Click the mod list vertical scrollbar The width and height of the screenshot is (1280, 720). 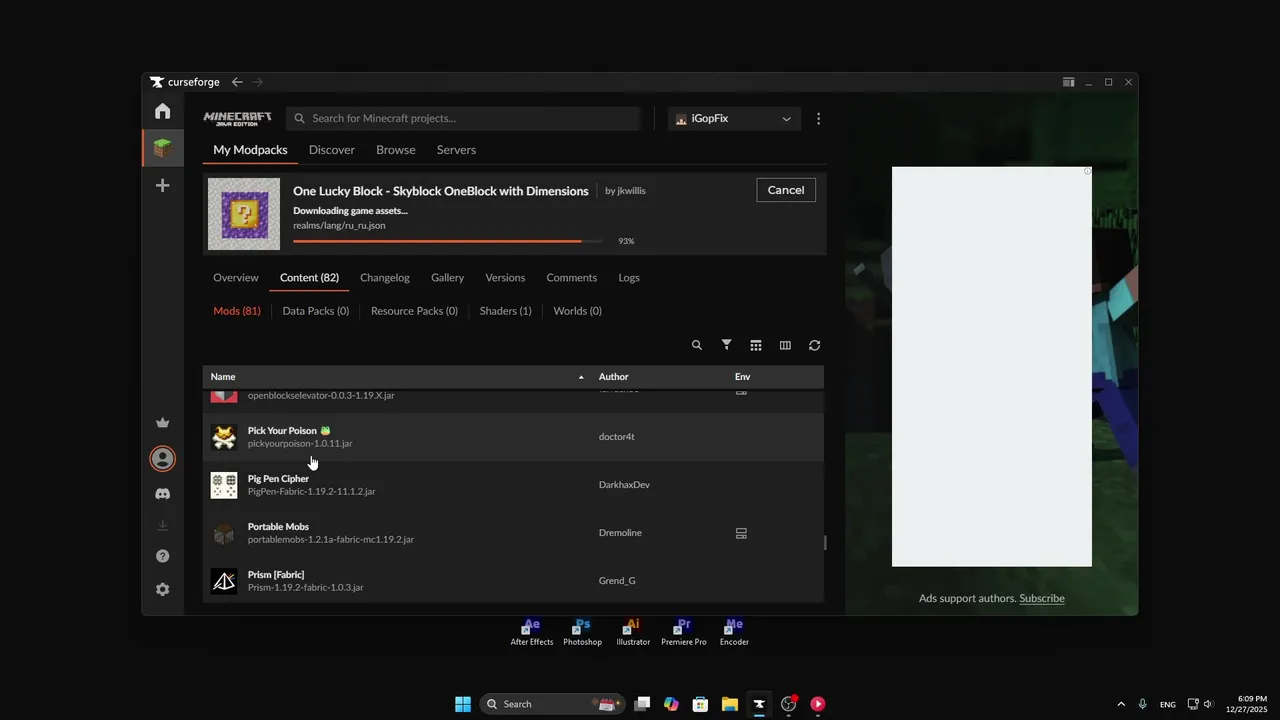(x=825, y=542)
